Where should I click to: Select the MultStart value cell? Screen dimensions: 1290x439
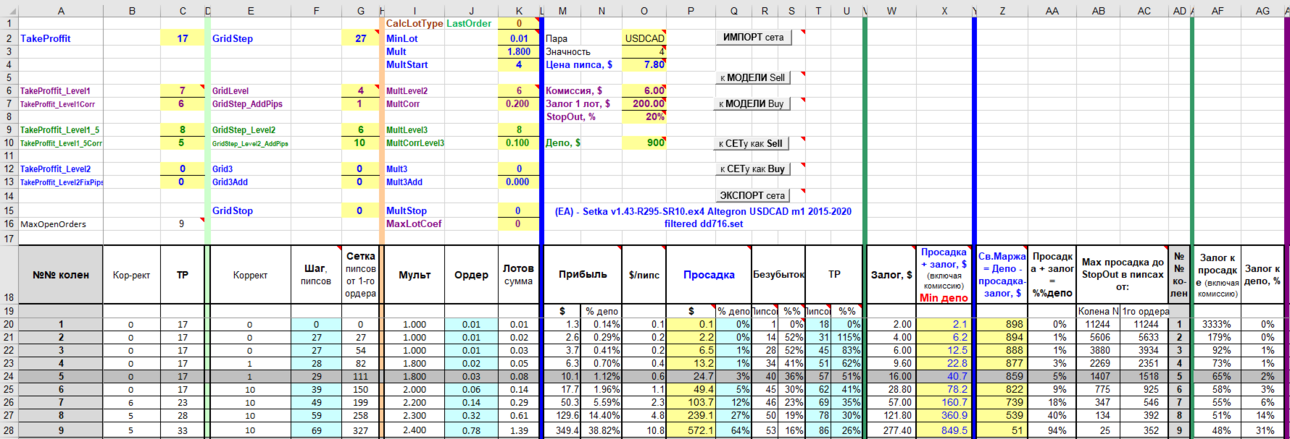pyautogui.click(x=518, y=64)
